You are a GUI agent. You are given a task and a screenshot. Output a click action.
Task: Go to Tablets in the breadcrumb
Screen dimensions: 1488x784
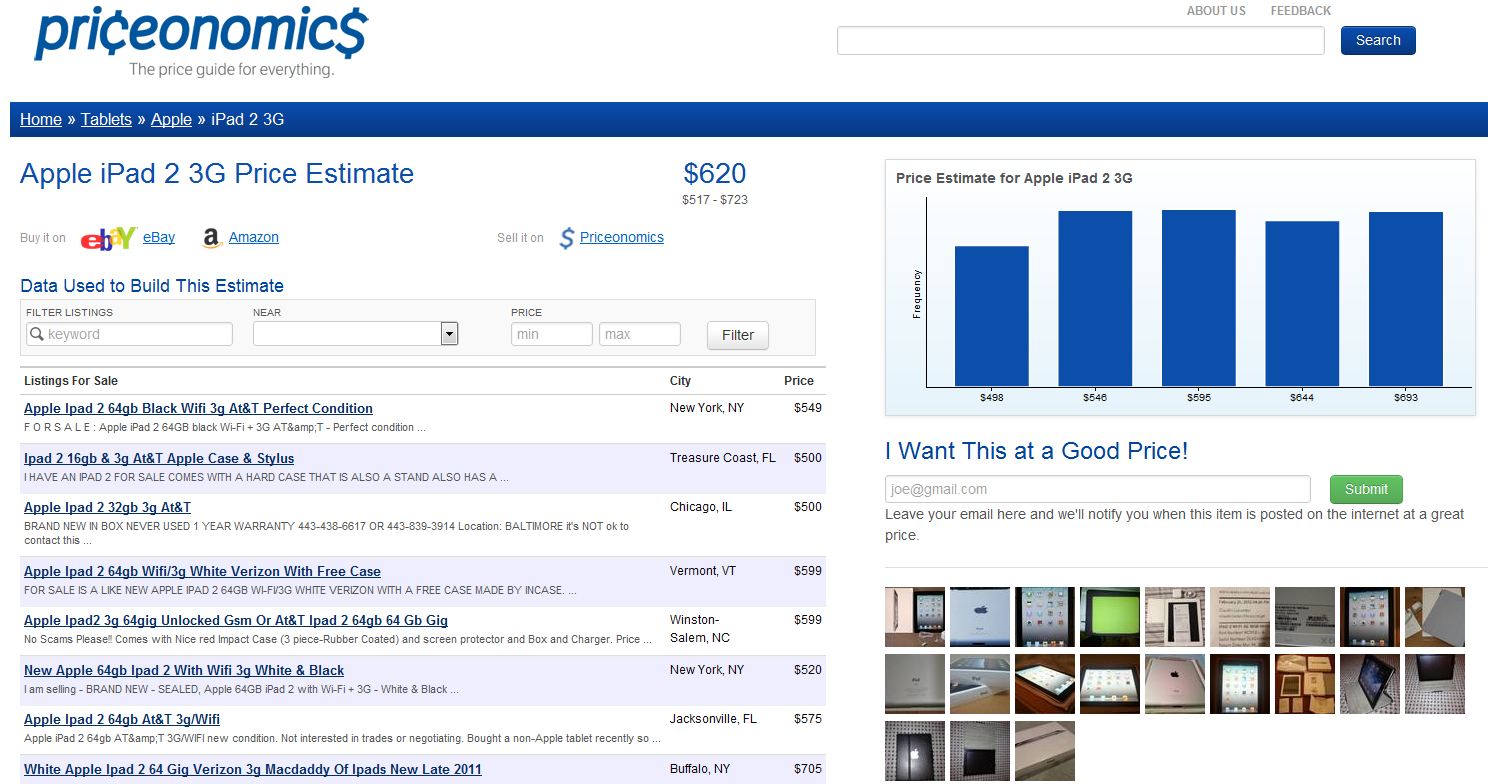(x=106, y=119)
